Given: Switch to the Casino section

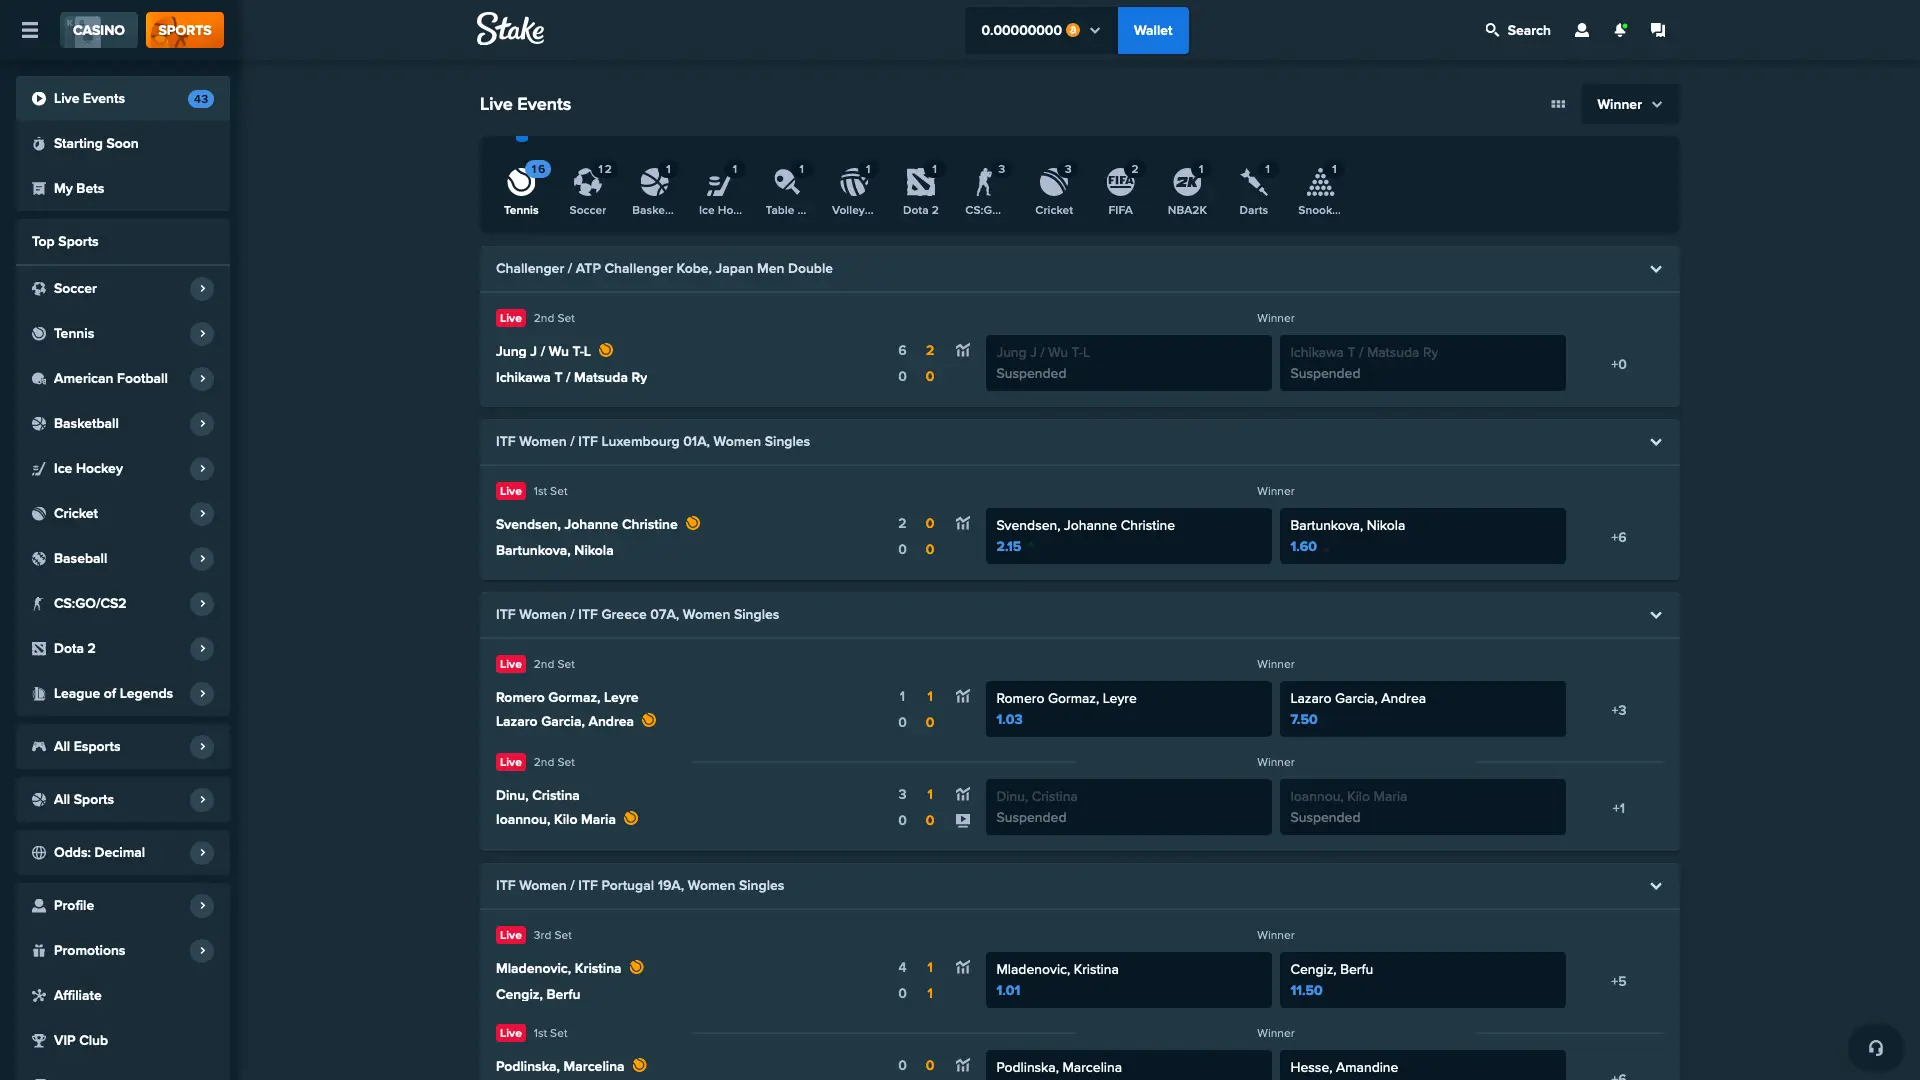Looking at the screenshot, I should [x=98, y=30].
